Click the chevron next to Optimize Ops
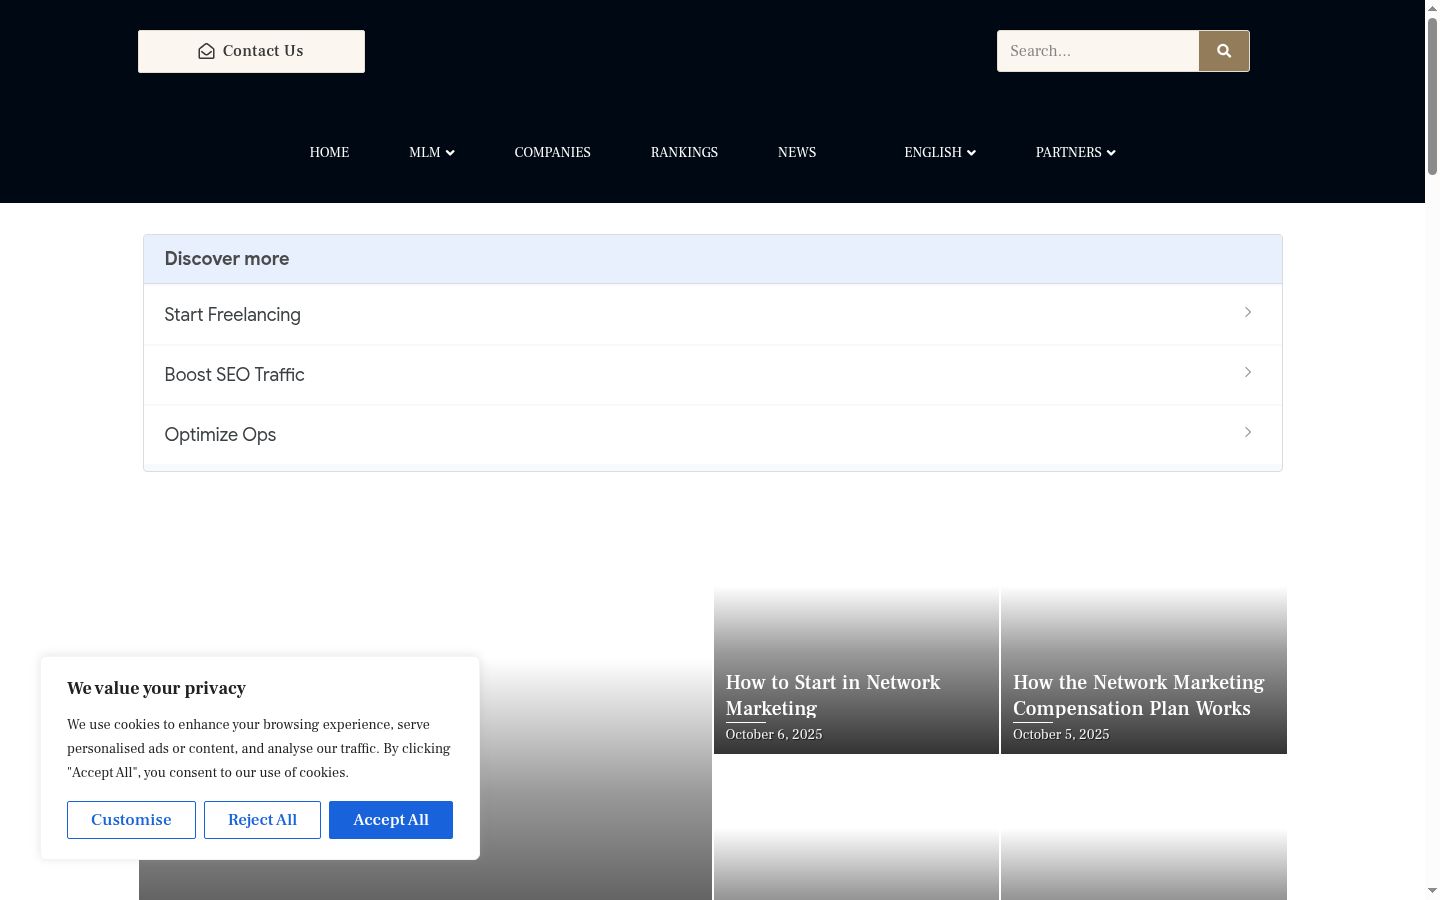This screenshot has height=900, width=1440. tap(1248, 432)
